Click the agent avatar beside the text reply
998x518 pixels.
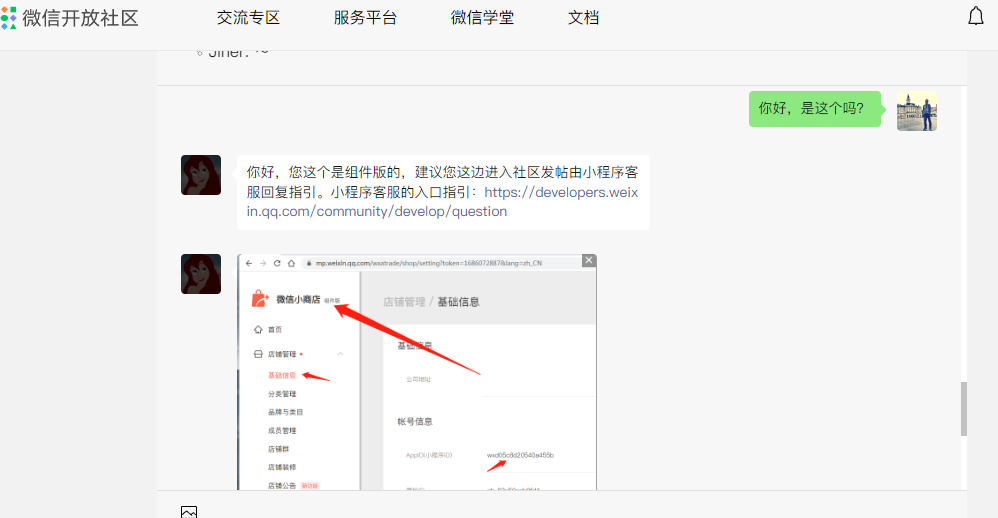(201, 175)
